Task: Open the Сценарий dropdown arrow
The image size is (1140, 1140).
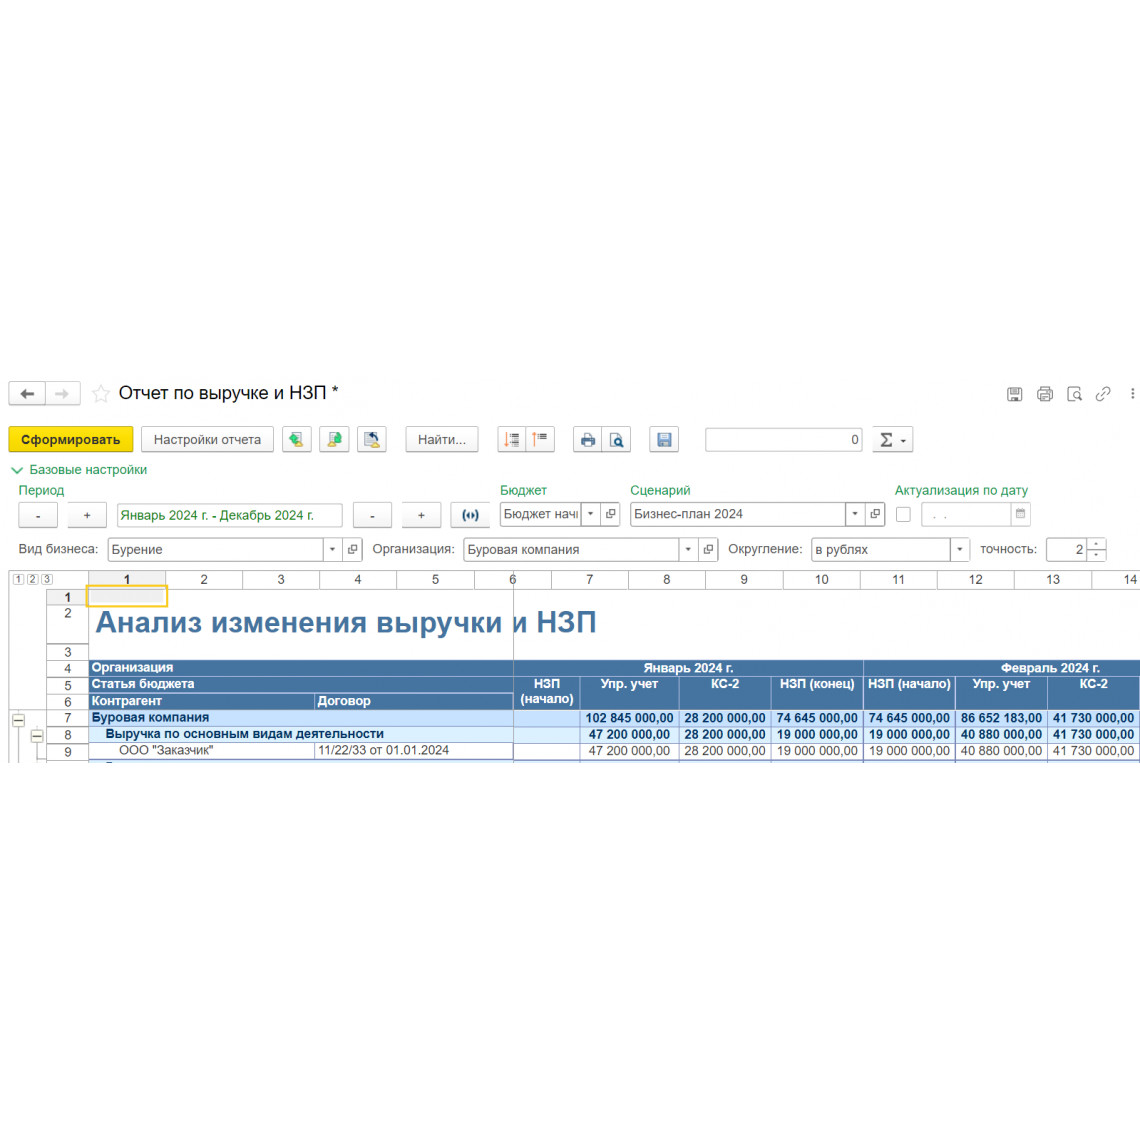Action: [855, 514]
